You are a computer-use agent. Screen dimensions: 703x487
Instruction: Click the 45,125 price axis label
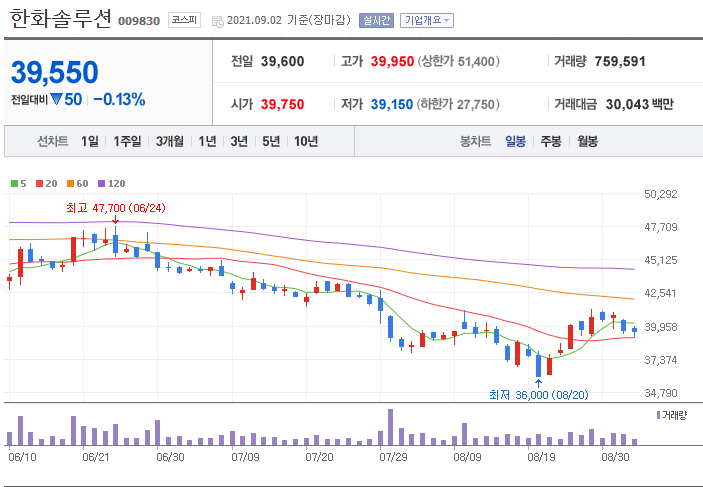click(x=661, y=260)
